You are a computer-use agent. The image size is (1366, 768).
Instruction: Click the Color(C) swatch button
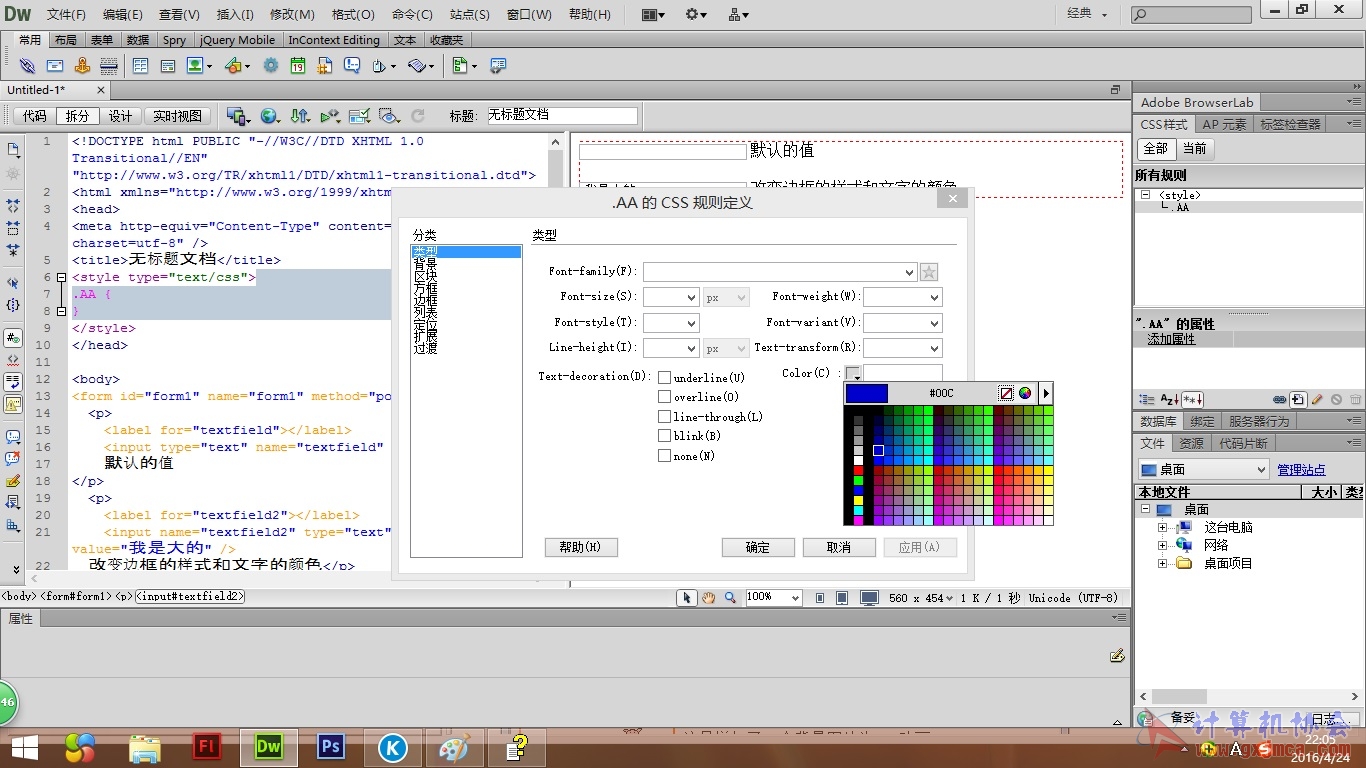[x=853, y=374]
